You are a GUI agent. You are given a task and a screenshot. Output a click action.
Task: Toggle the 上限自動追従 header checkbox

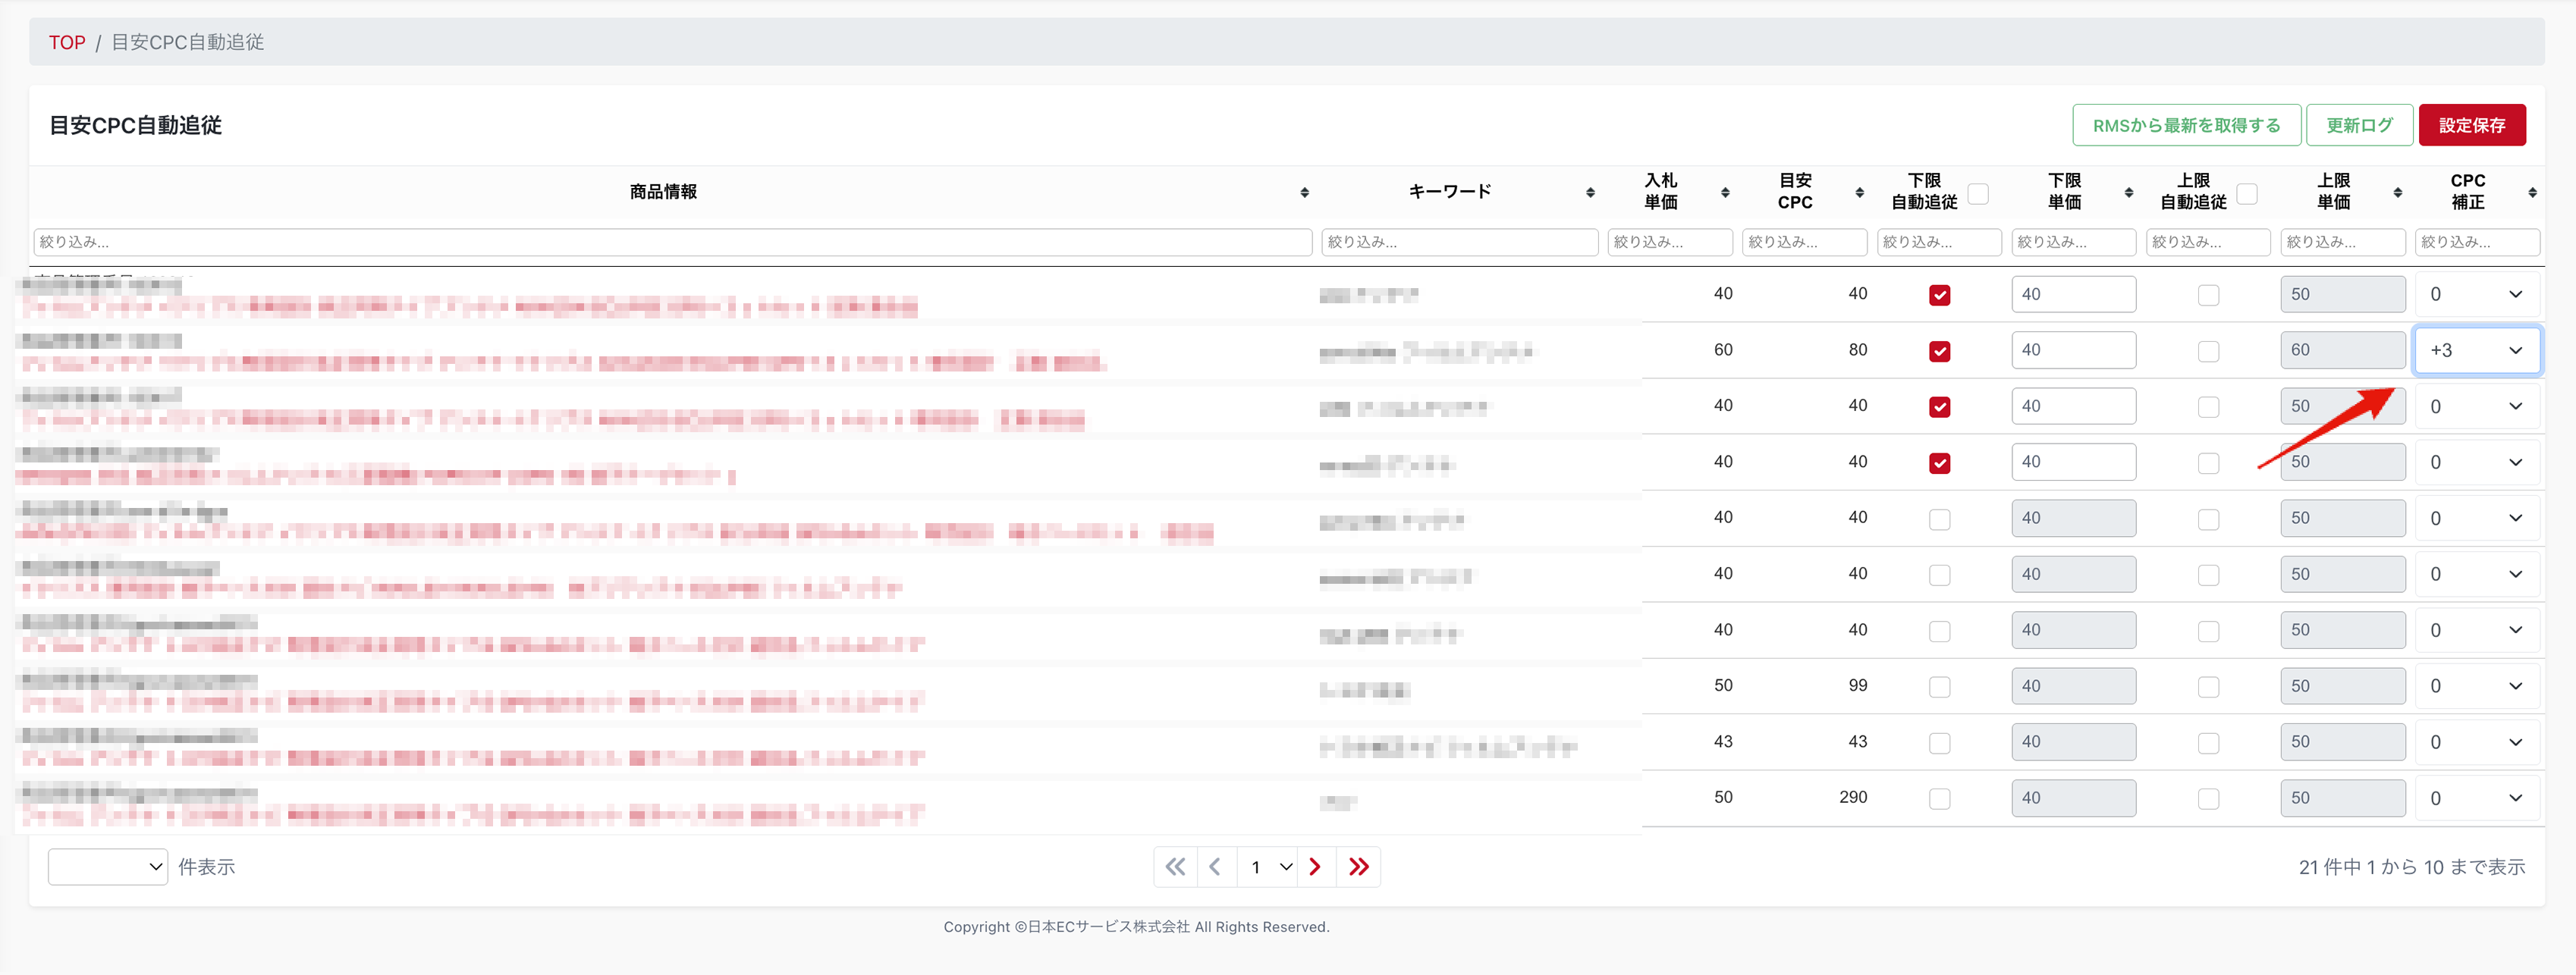[2246, 193]
